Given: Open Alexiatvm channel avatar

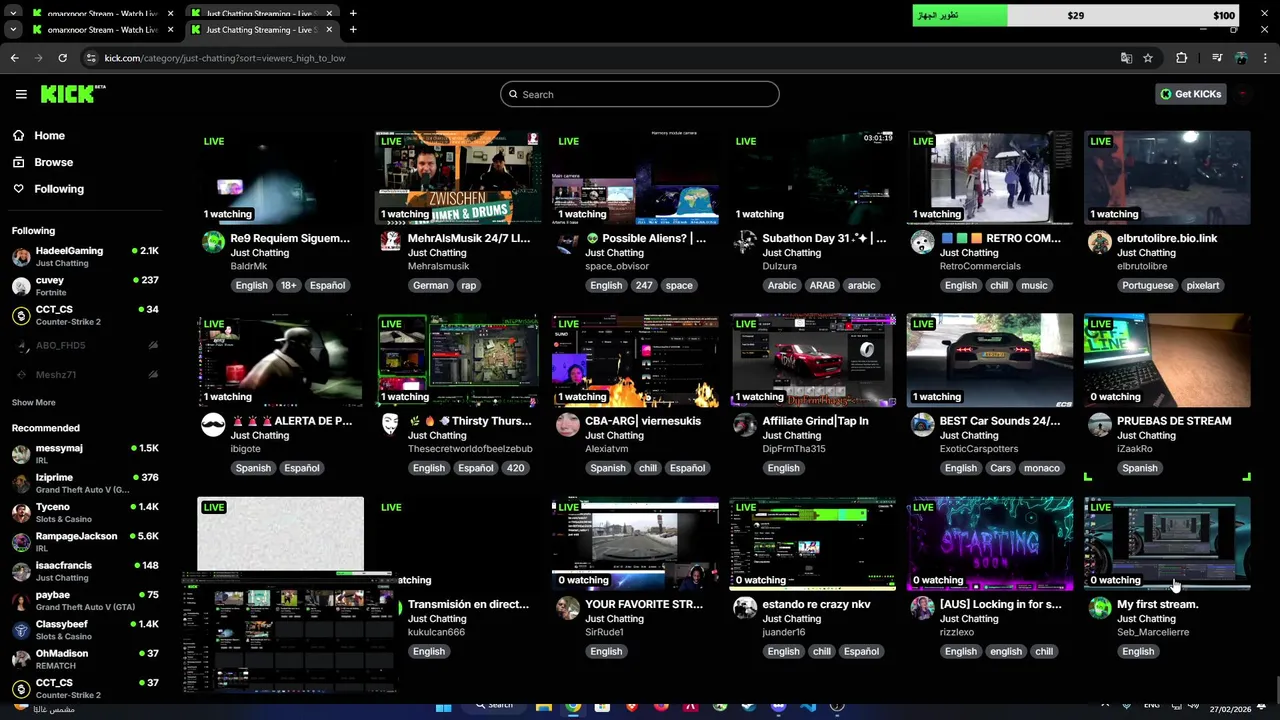Looking at the screenshot, I should (568, 425).
